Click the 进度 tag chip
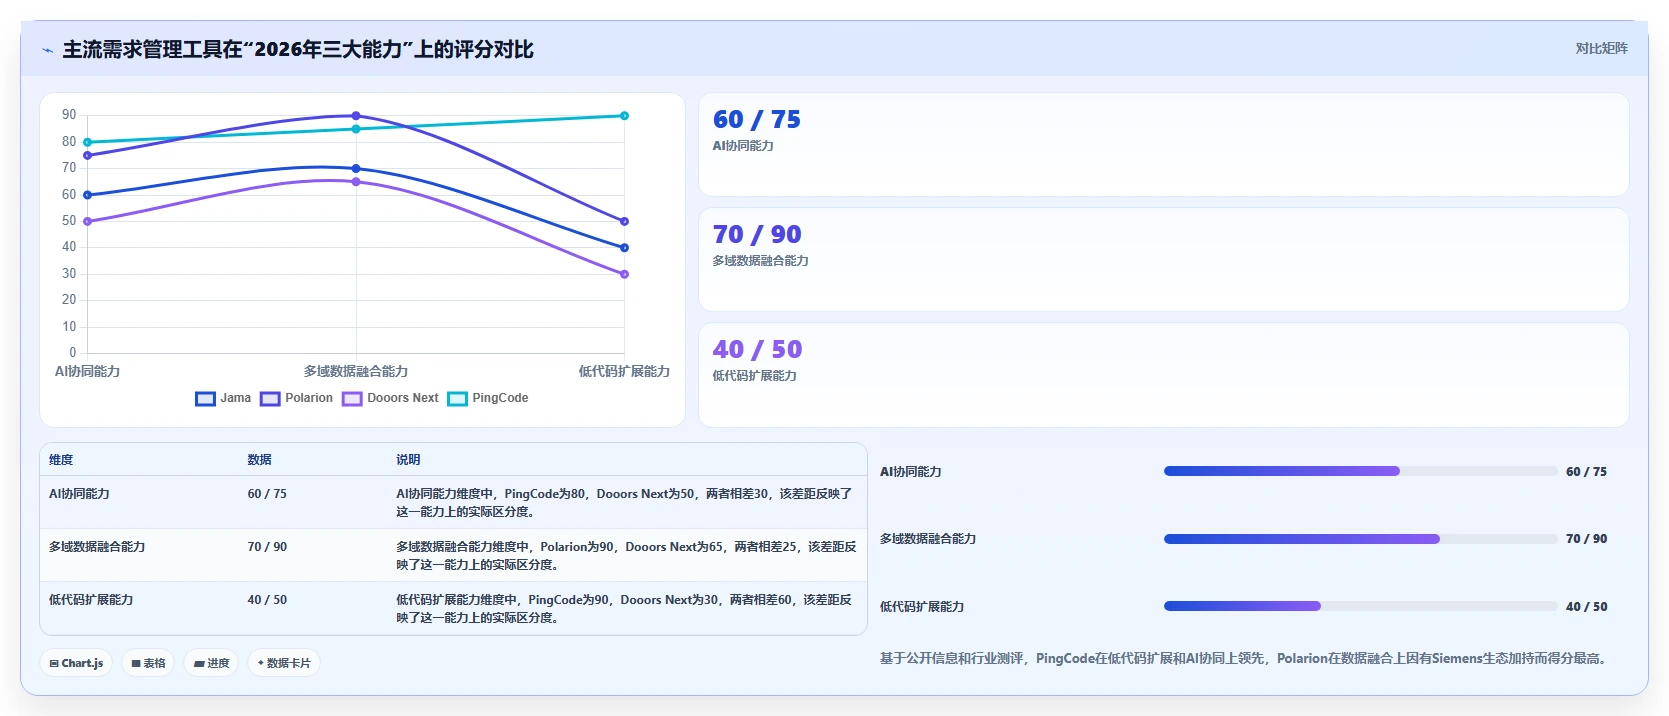 (x=211, y=663)
